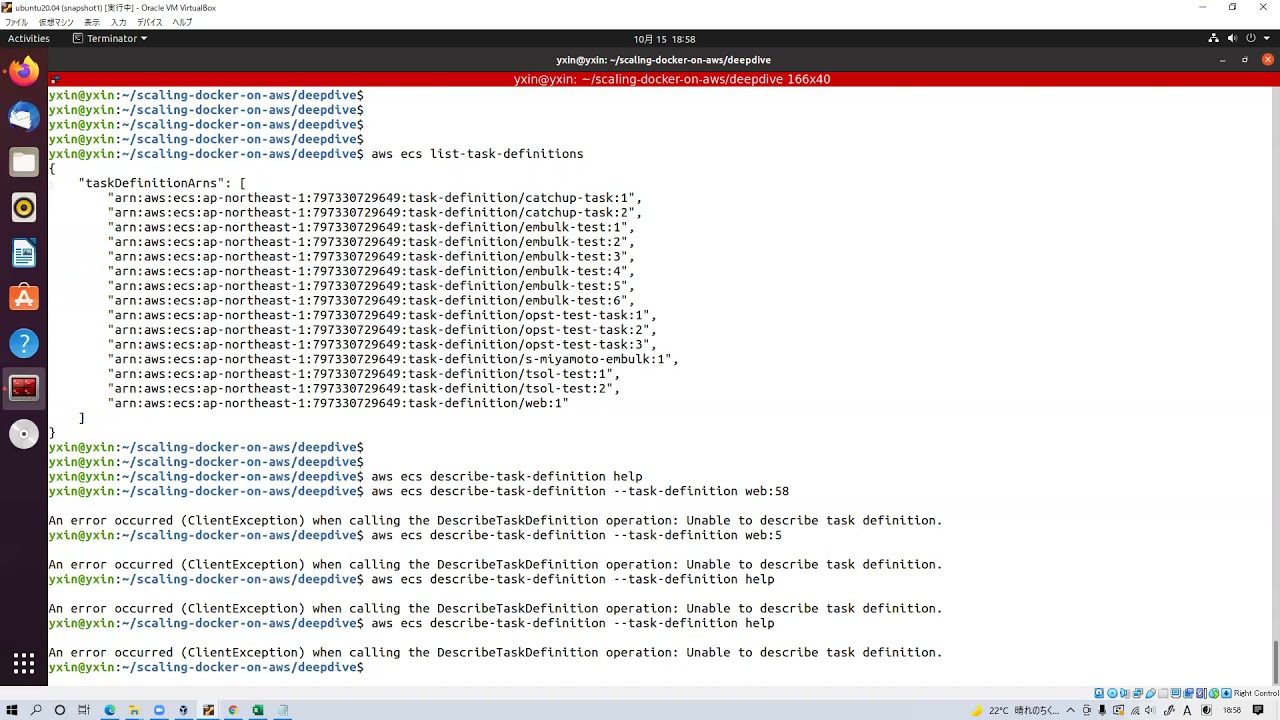Open the 22°C weather widget on taskbar
Viewport: 1280px width, 720px height.
(1014, 710)
